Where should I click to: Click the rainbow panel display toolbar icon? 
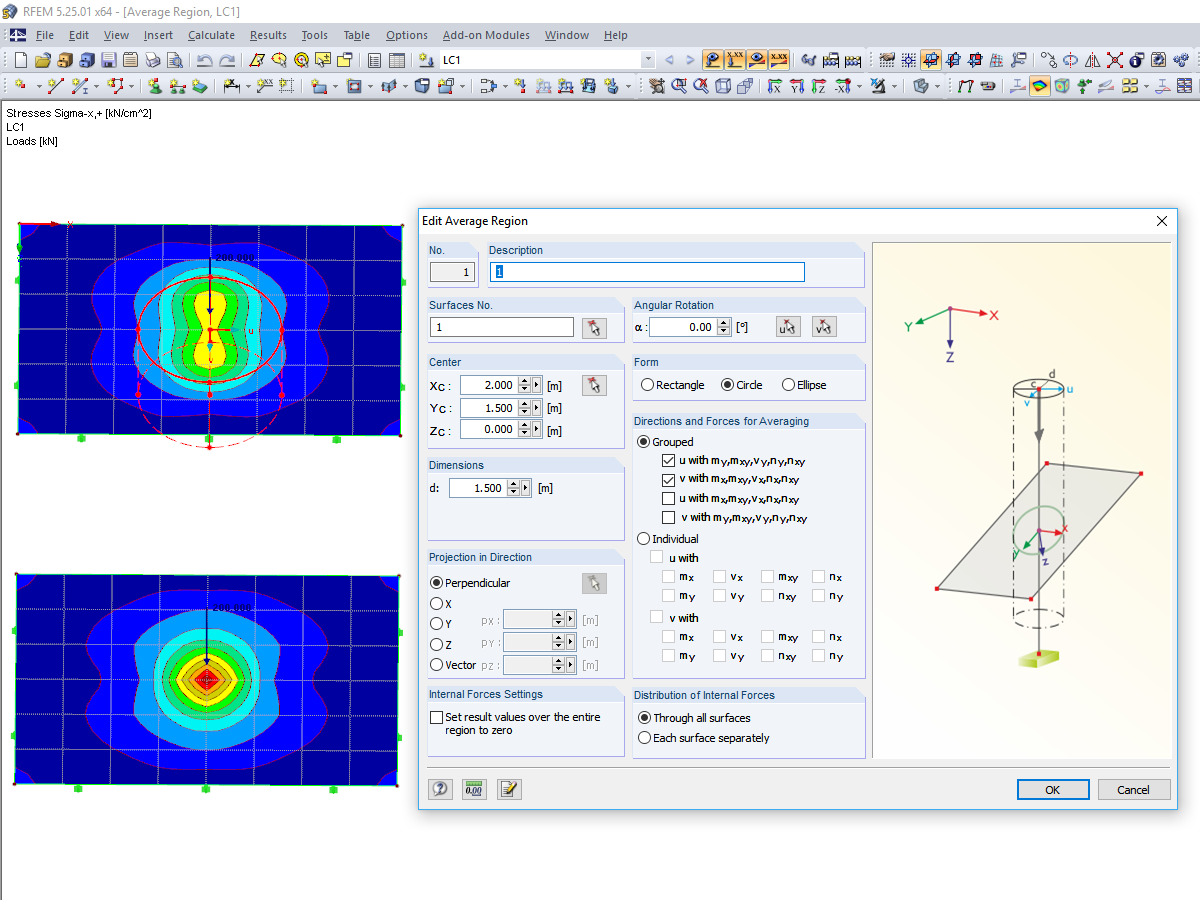1039,86
